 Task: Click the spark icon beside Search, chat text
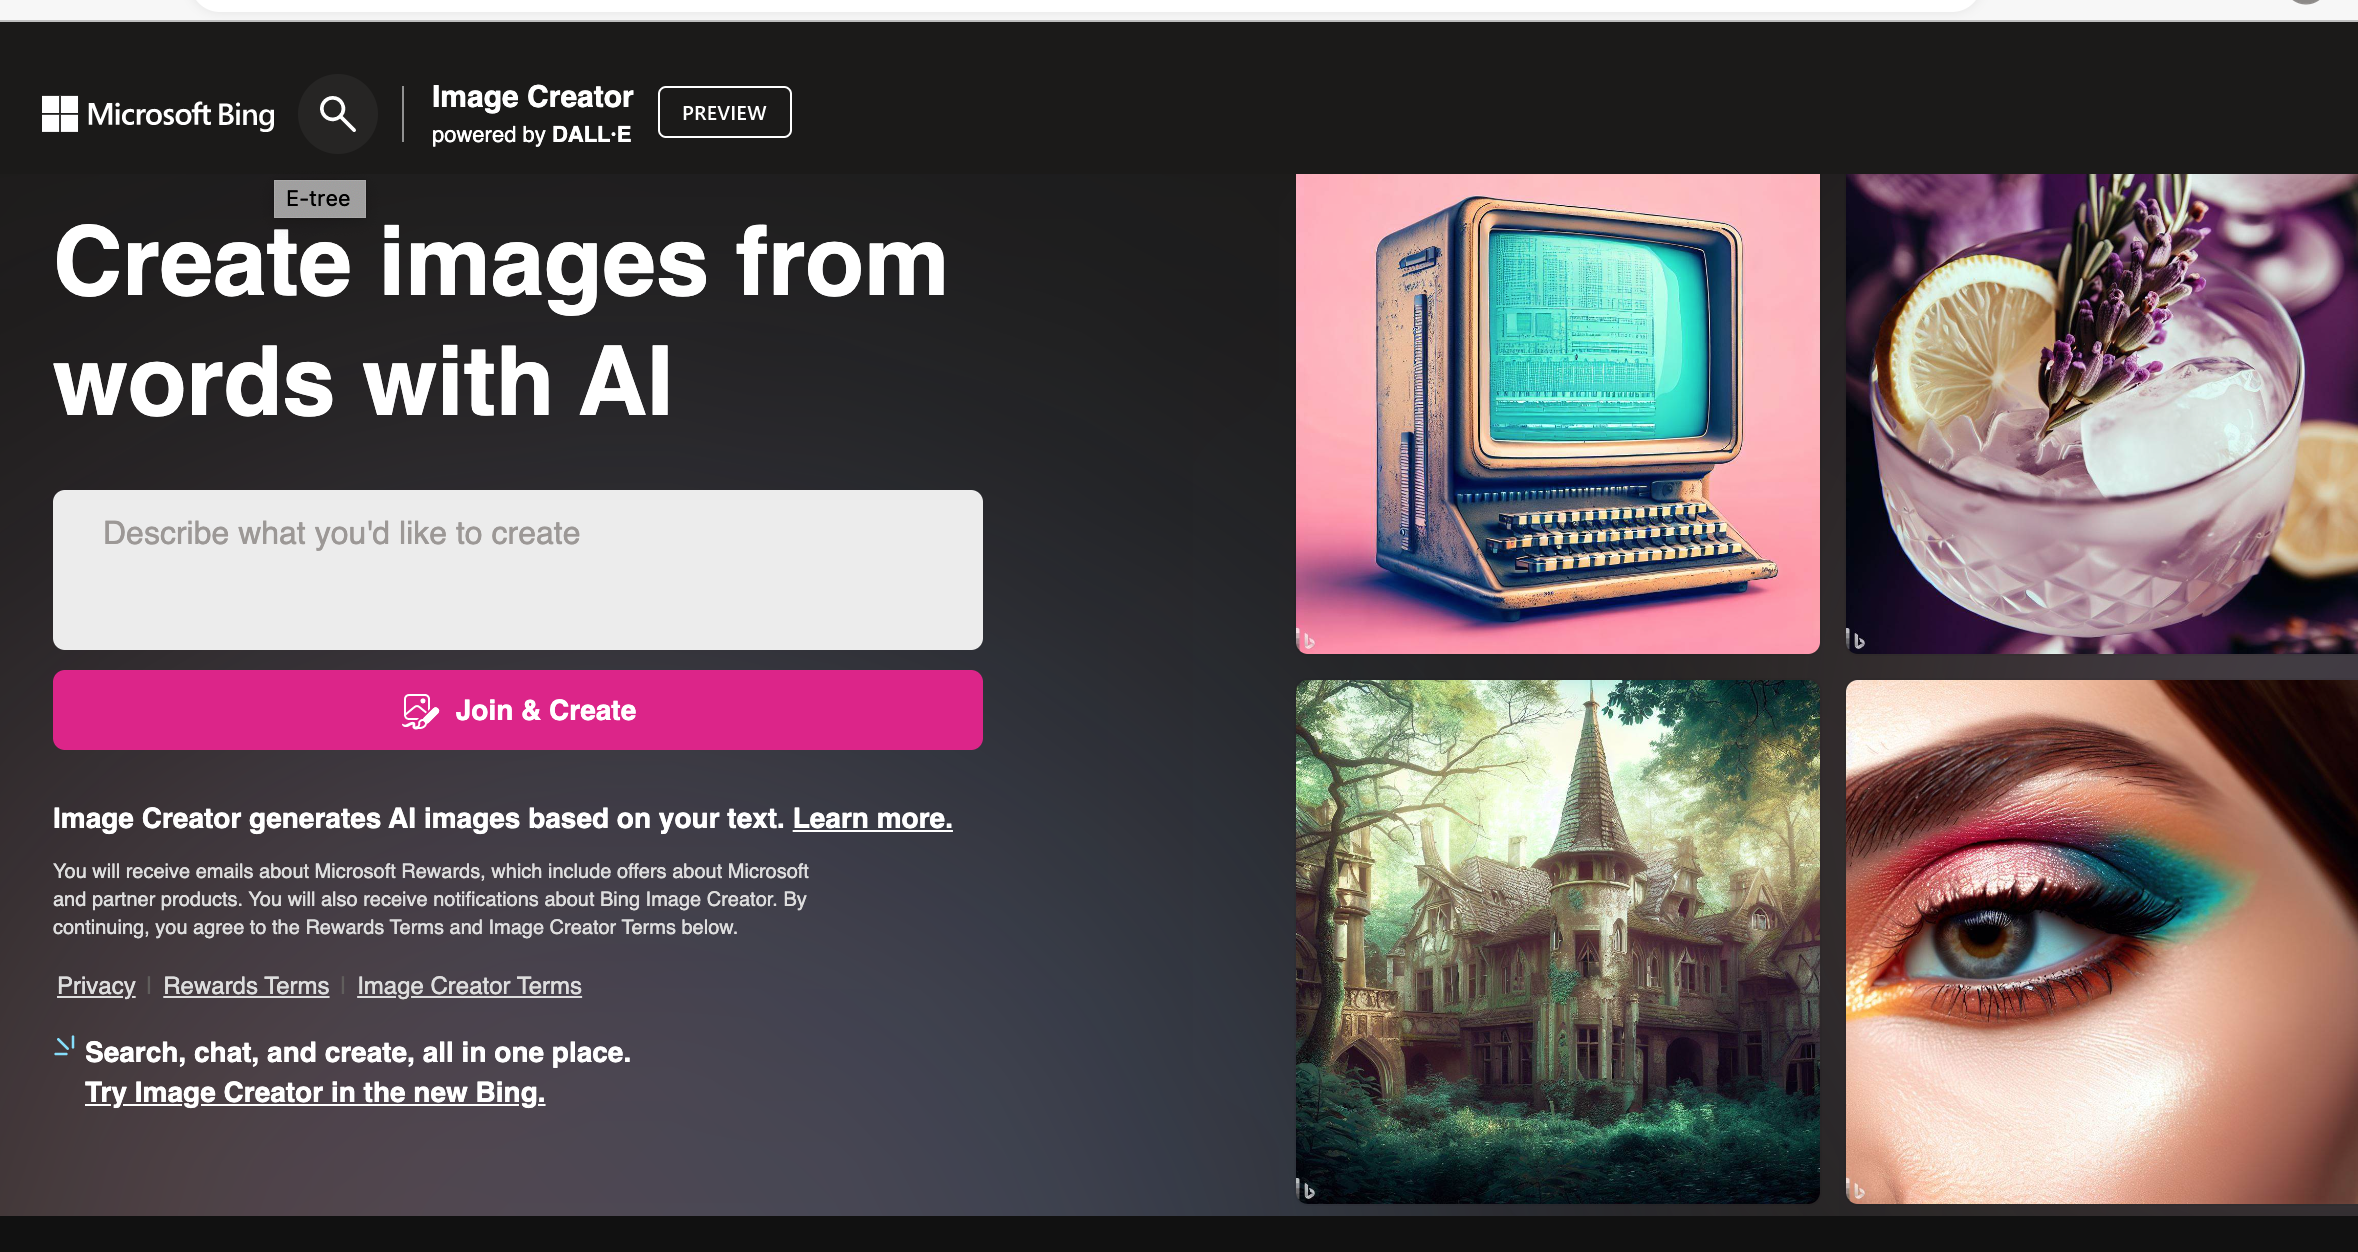64,1047
